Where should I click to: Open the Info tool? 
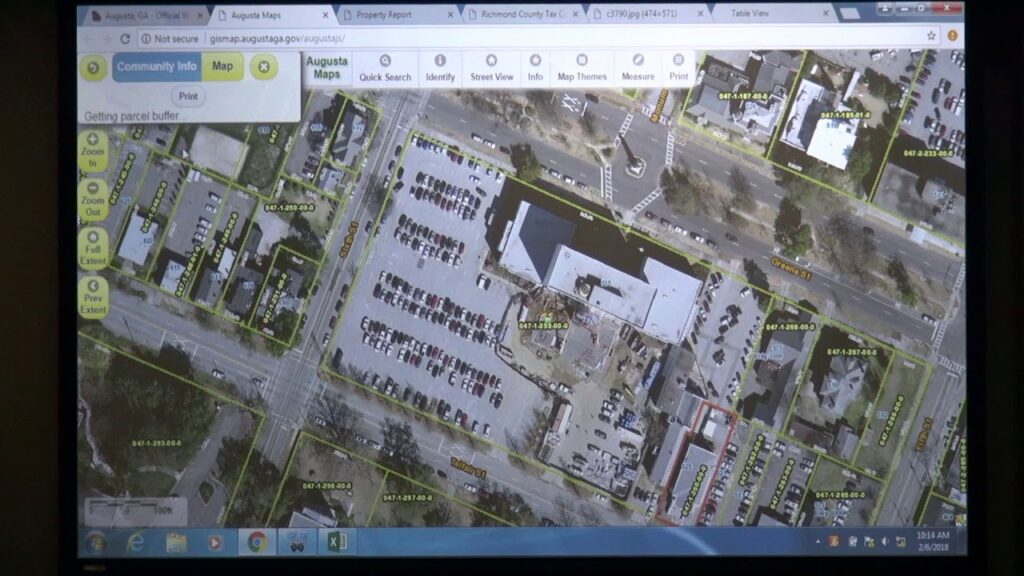pos(535,68)
